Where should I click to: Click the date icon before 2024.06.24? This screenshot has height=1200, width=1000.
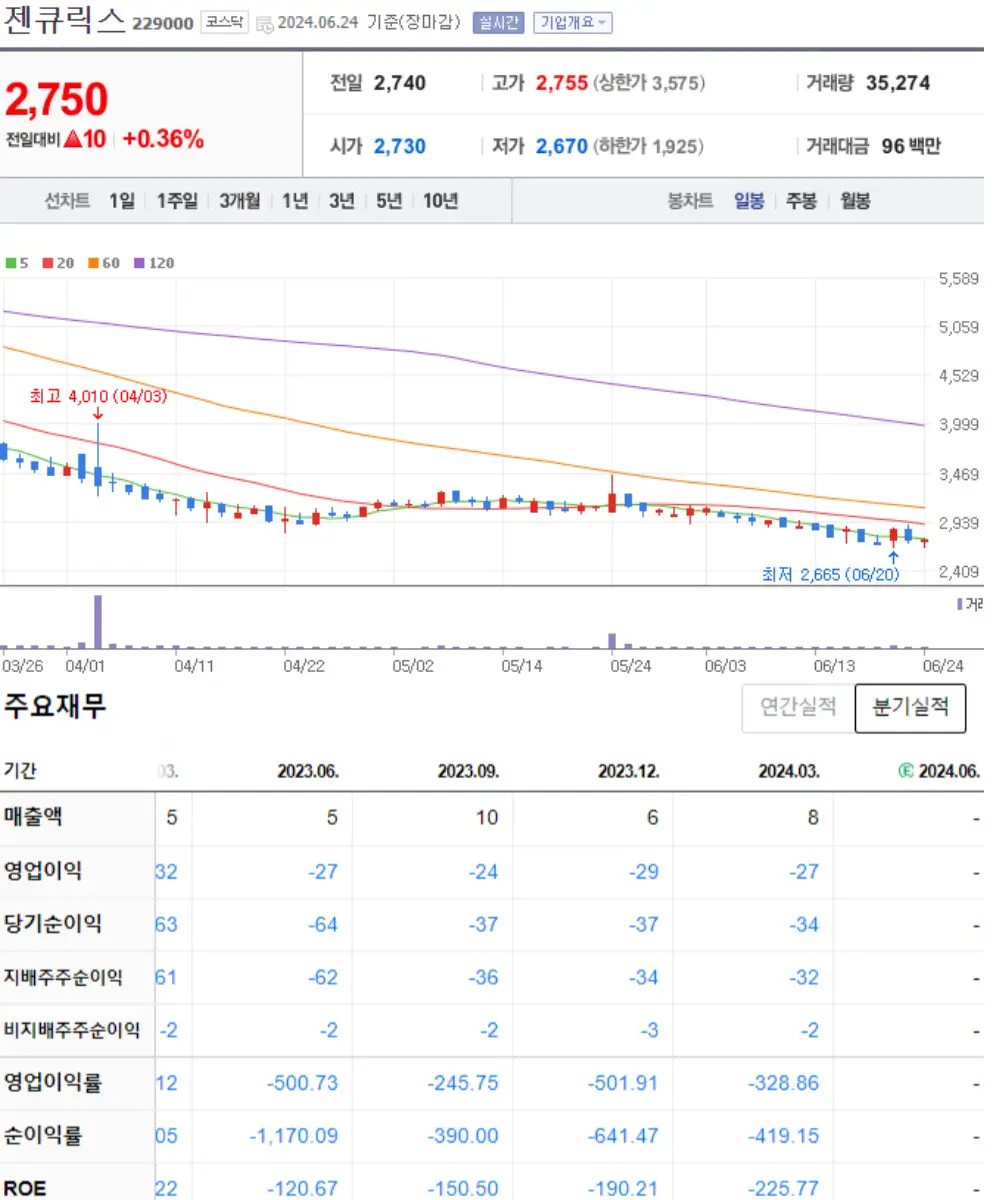coord(264,24)
